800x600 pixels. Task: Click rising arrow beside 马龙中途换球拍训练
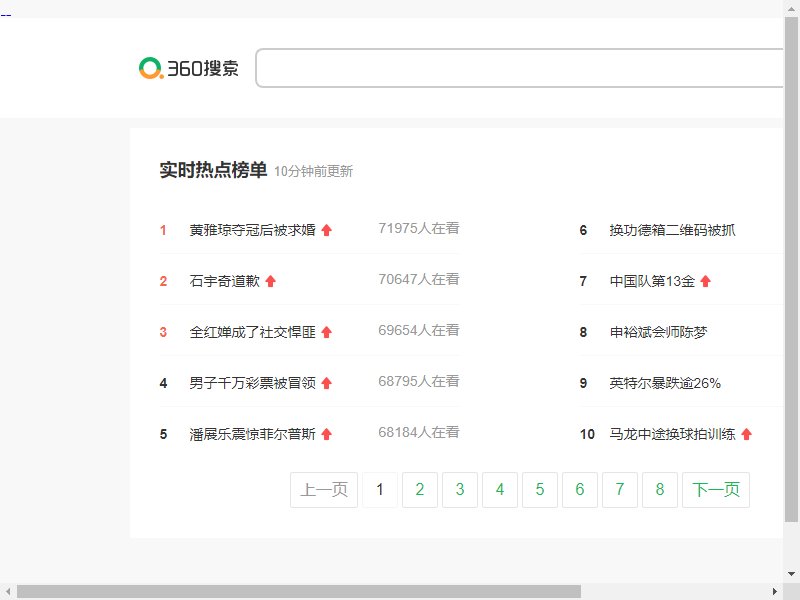[x=746, y=434]
